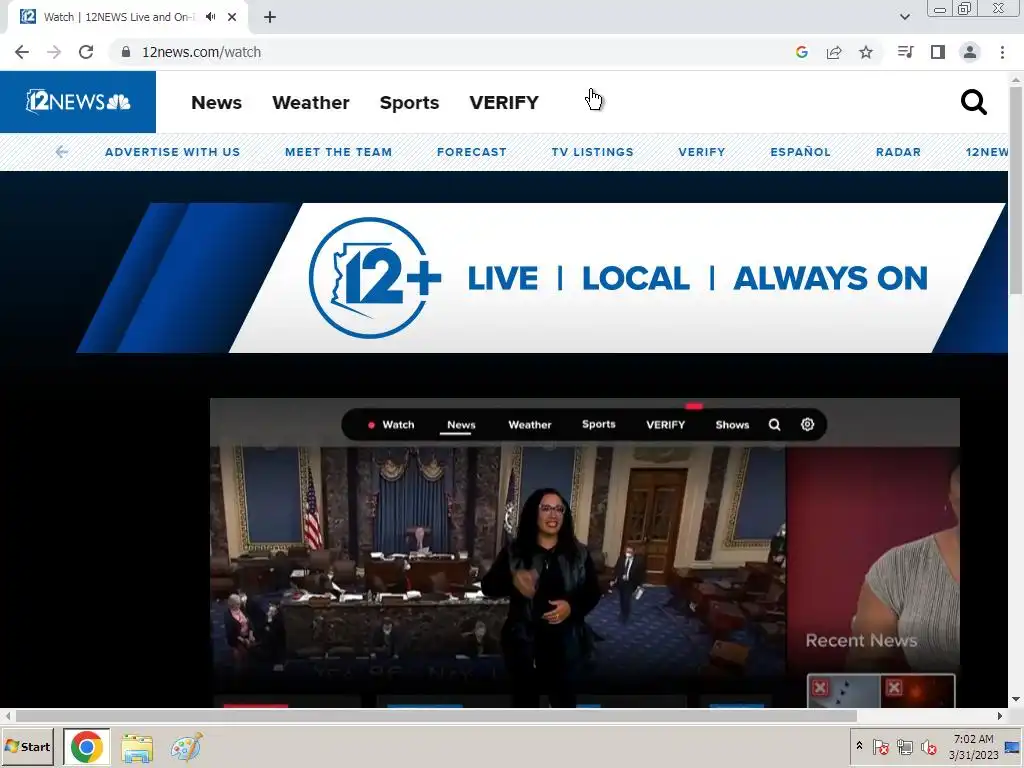
Task: Click the second Recent News thumbnail
Action: pyautogui.click(x=918, y=691)
